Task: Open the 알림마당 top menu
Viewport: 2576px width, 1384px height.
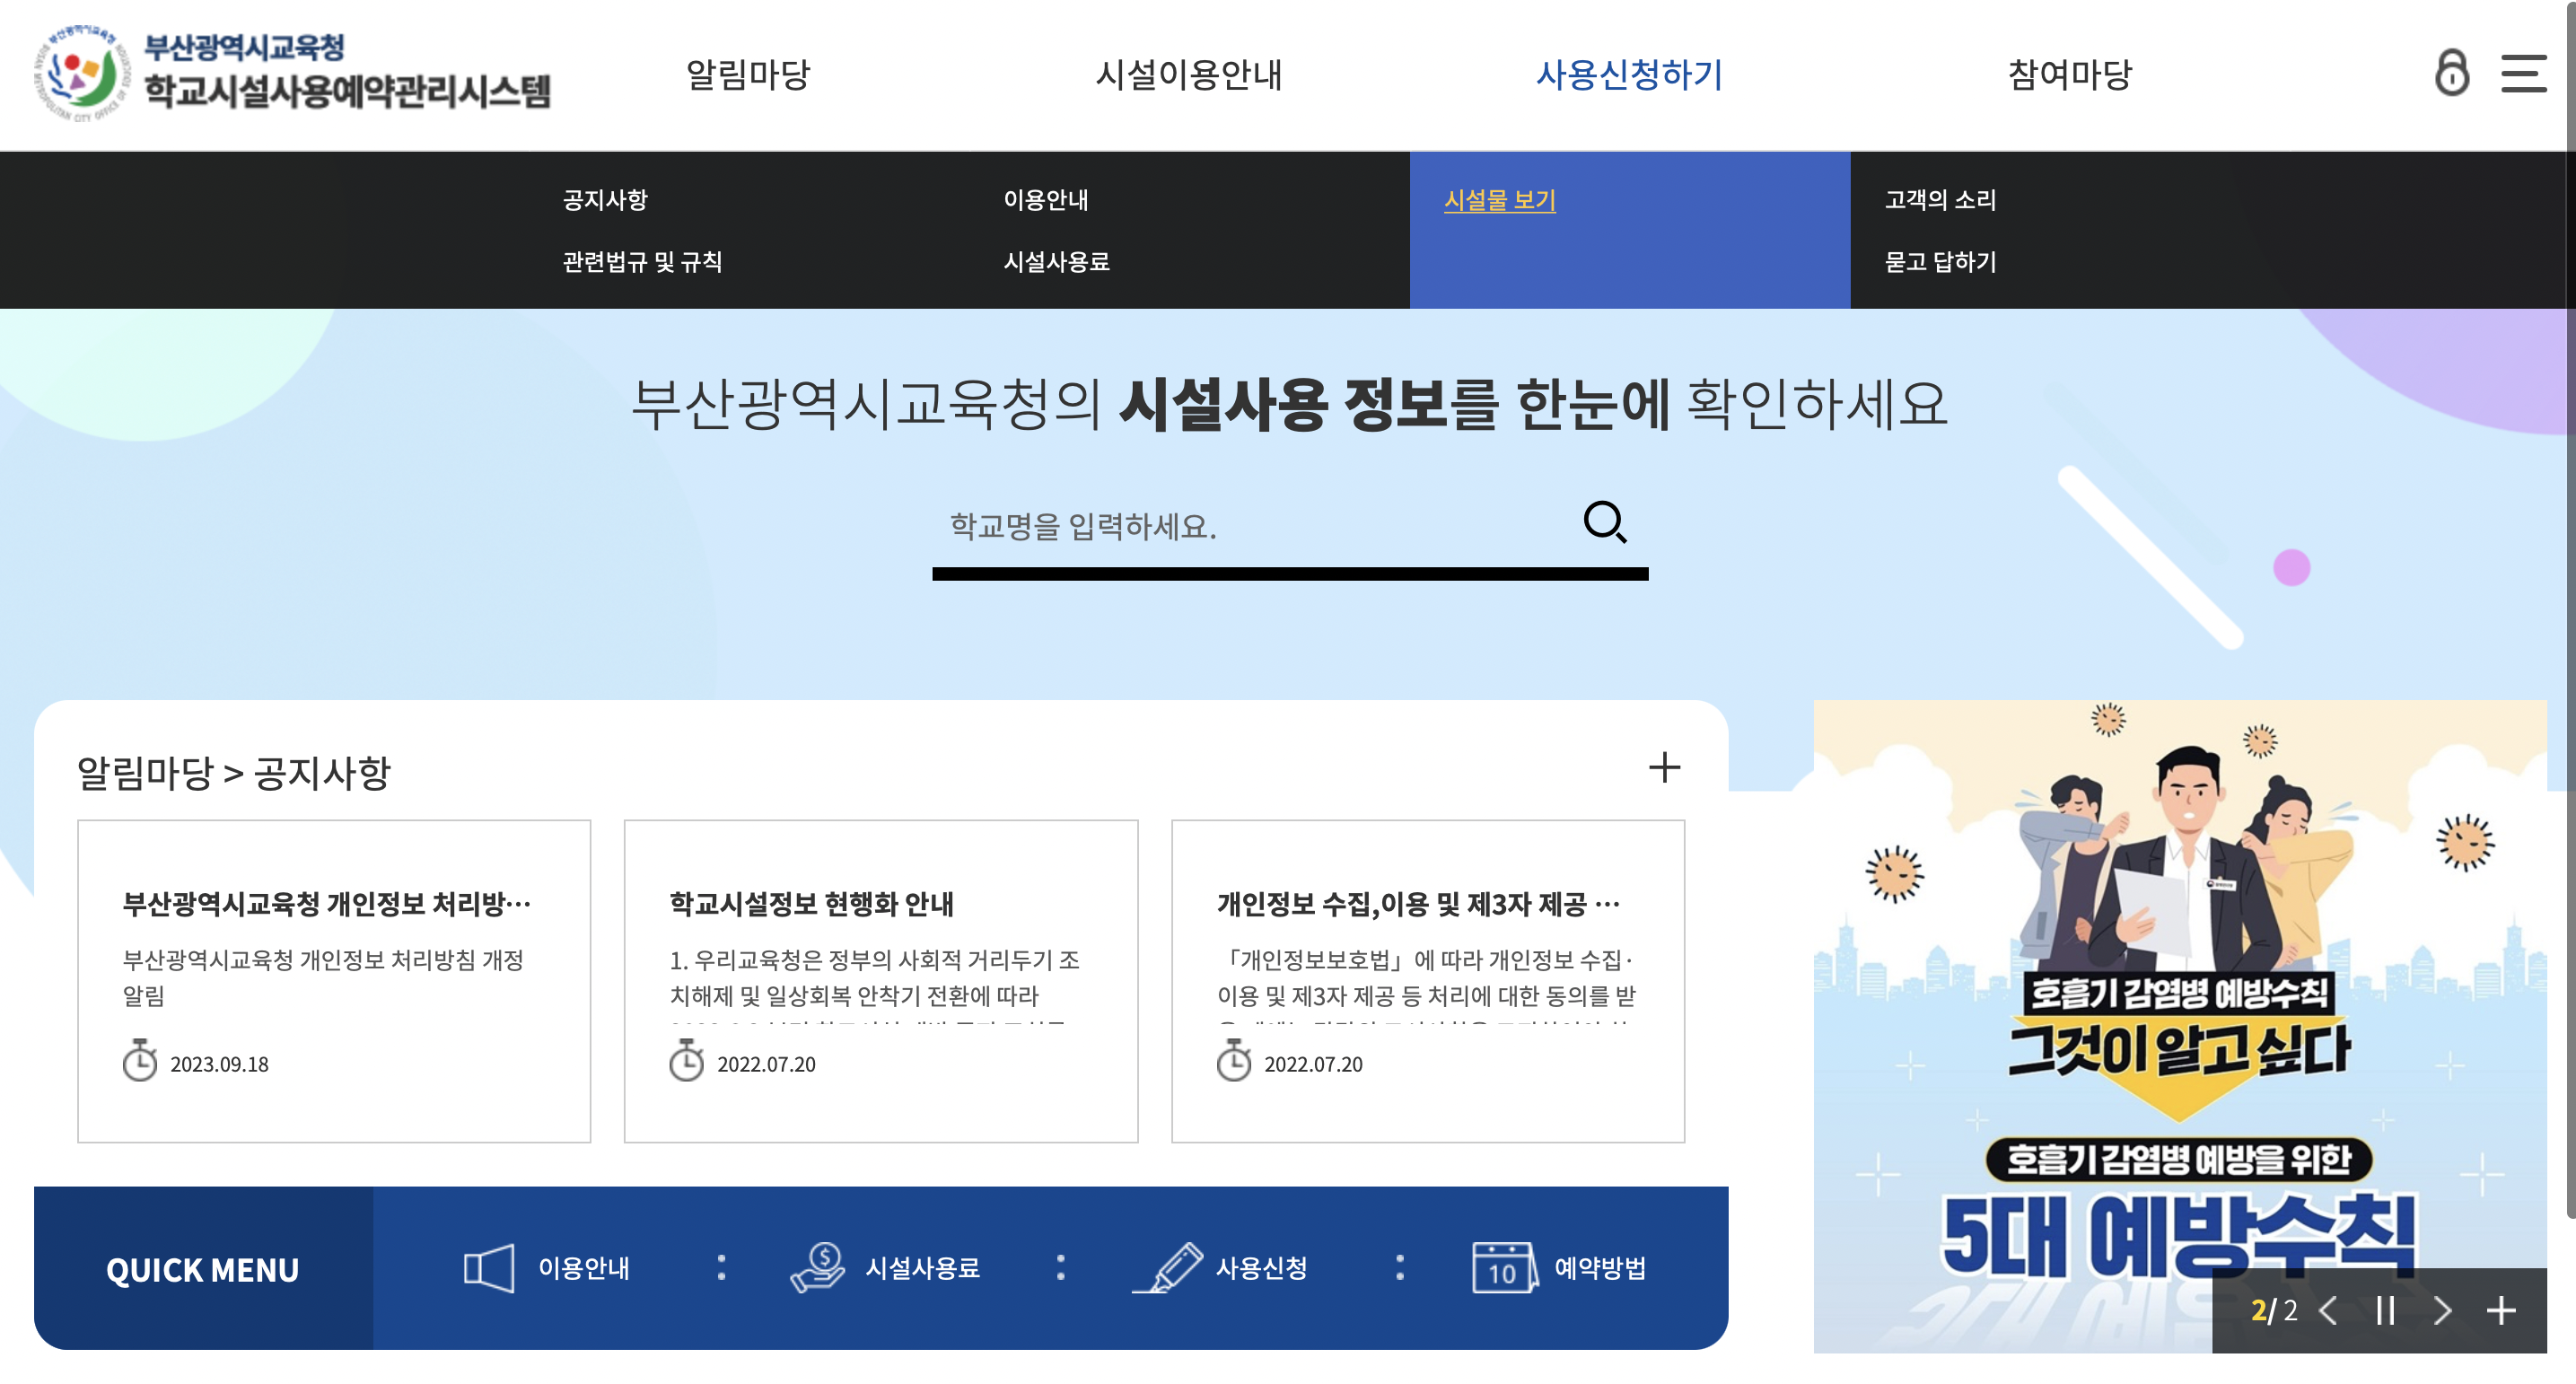Action: click(748, 74)
